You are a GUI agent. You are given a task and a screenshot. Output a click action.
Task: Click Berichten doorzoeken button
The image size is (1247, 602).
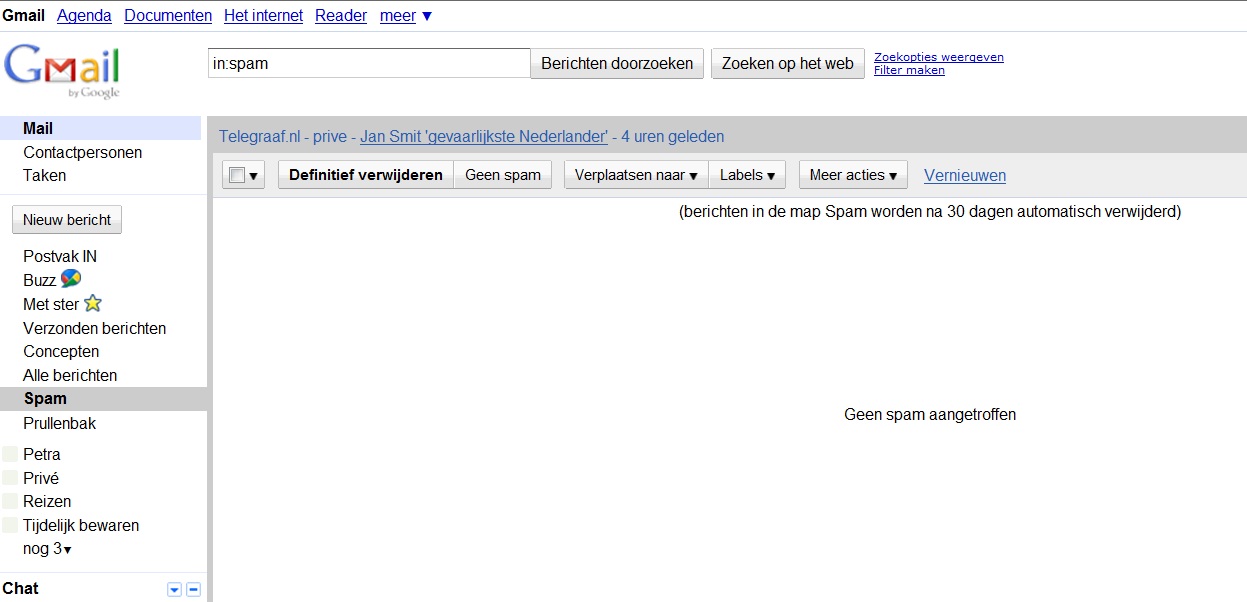617,63
